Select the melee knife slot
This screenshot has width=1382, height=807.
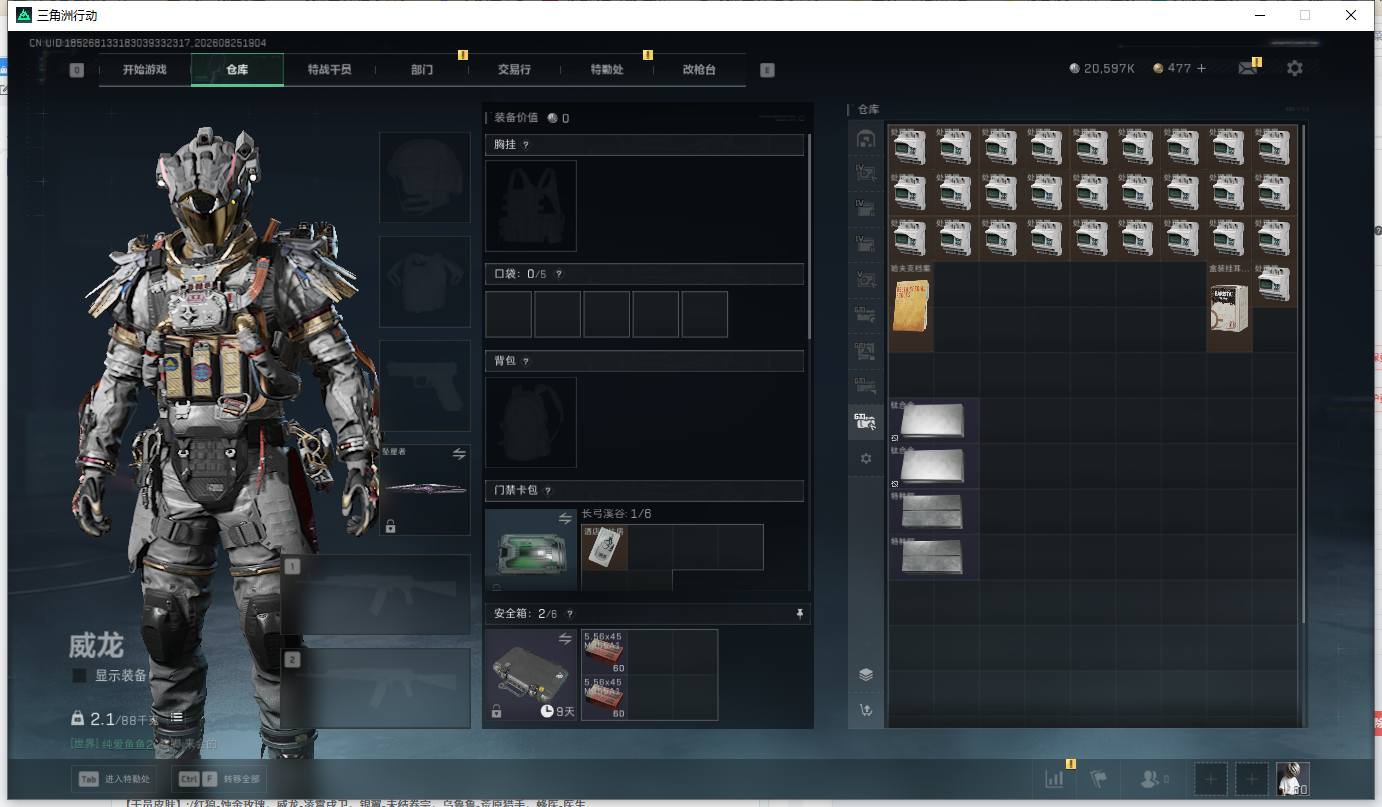click(425, 489)
